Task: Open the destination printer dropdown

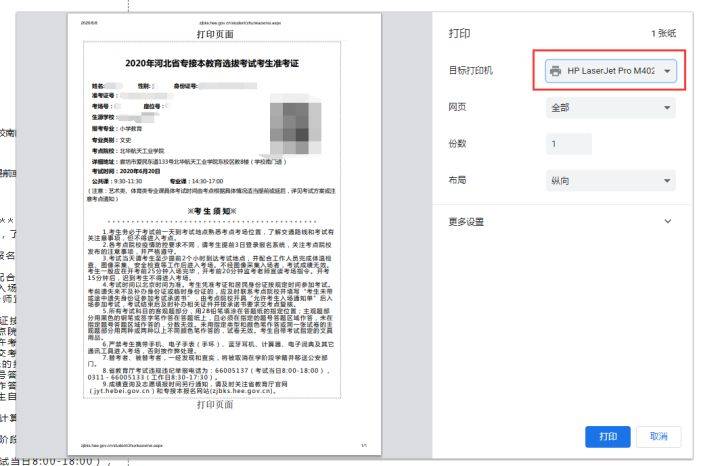Action: (611, 71)
